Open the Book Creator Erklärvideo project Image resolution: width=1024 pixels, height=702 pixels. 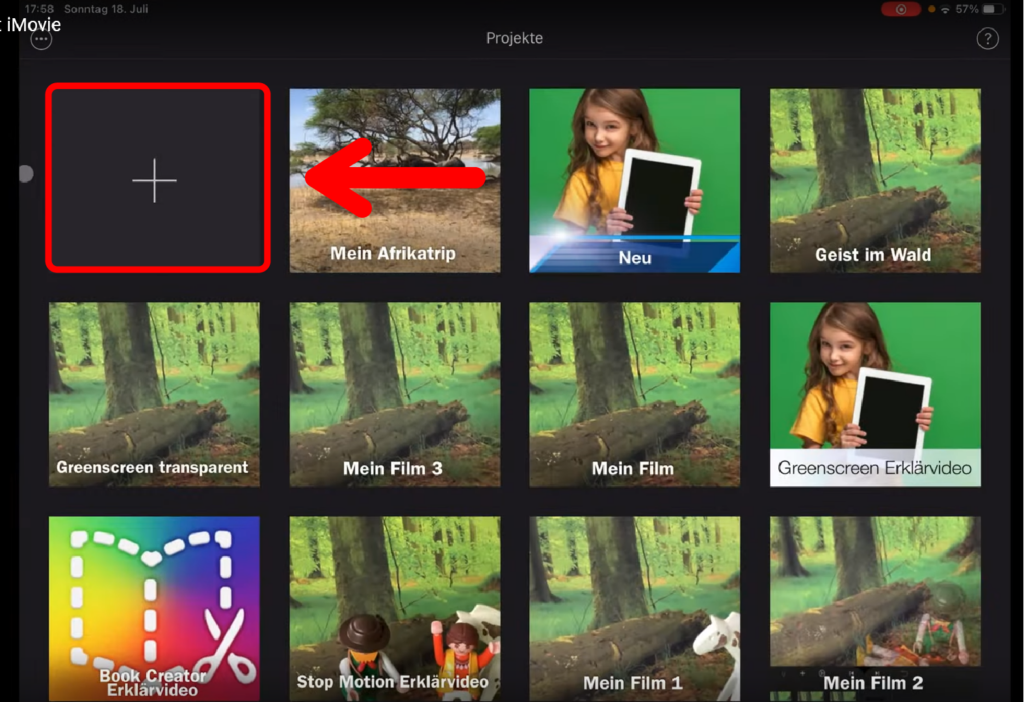click(154, 608)
